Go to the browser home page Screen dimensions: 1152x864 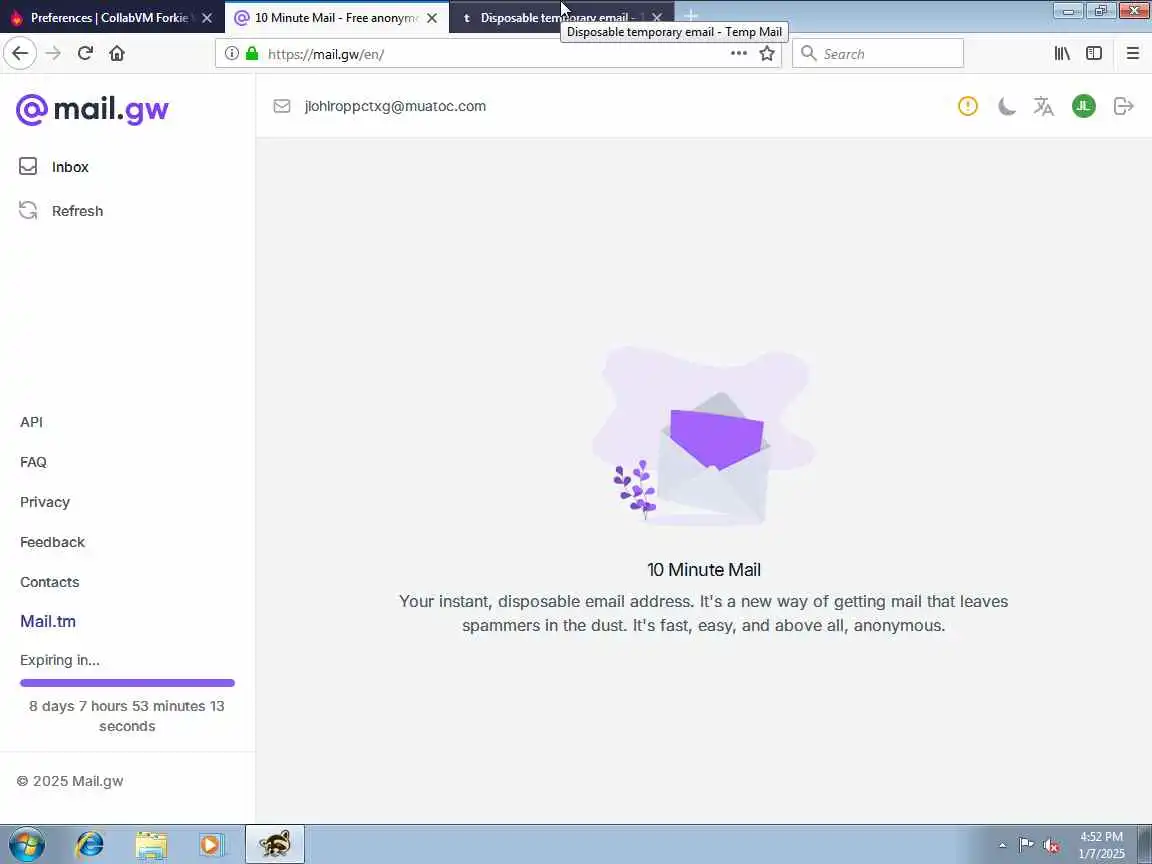coord(117,54)
